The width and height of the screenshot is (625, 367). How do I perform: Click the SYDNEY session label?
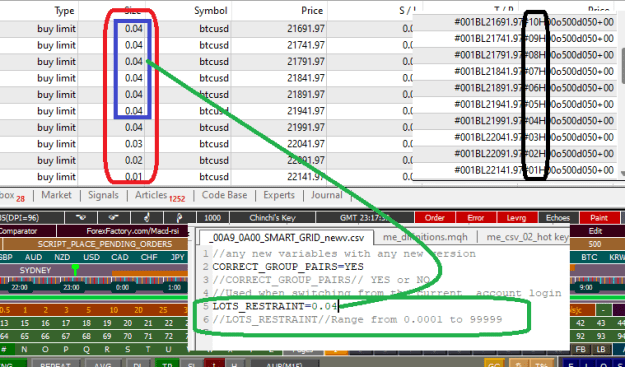tap(35, 270)
